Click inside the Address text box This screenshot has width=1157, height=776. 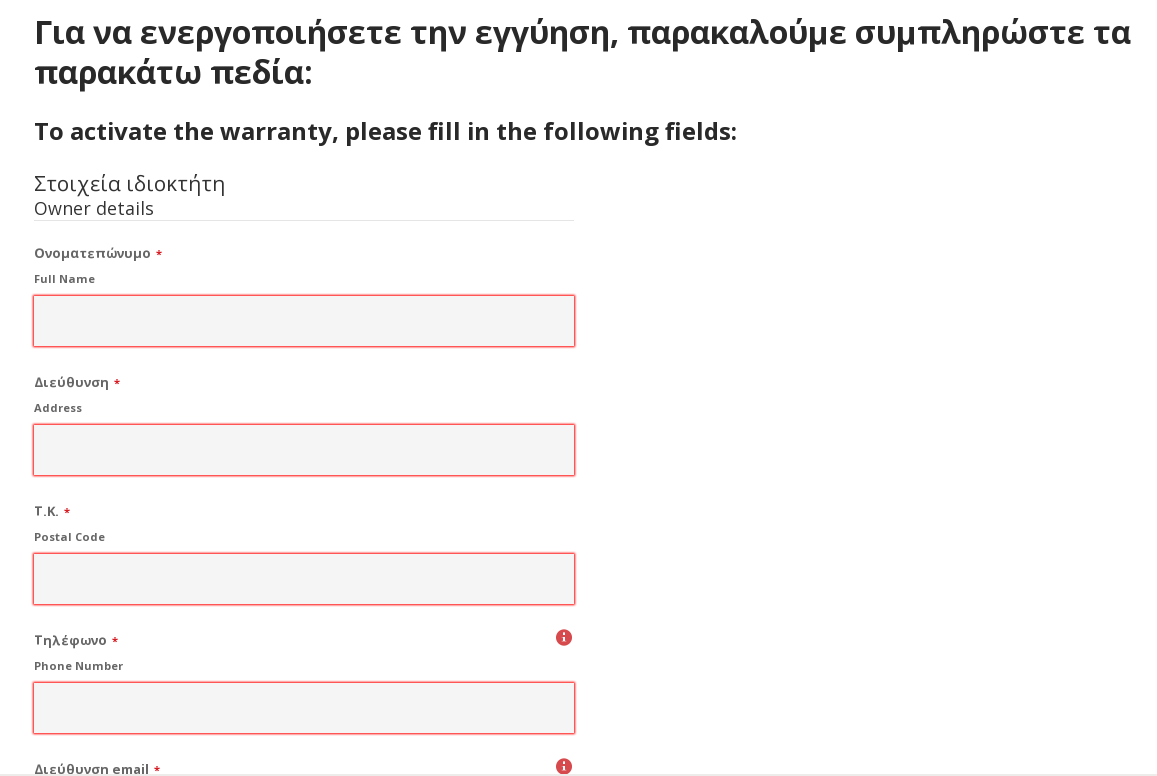304,450
